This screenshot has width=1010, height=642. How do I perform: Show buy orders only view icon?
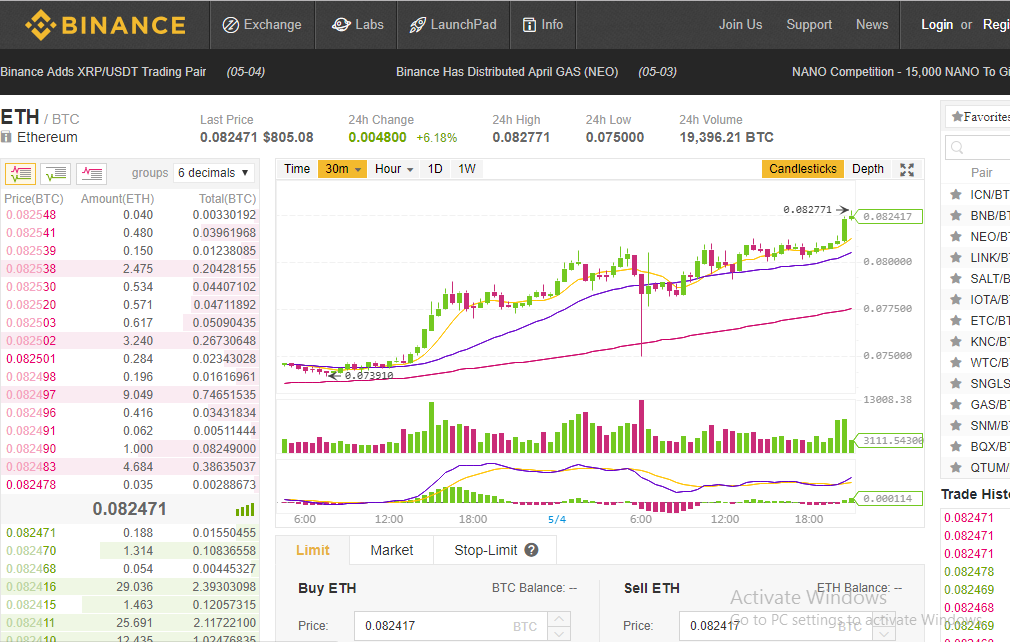click(55, 173)
